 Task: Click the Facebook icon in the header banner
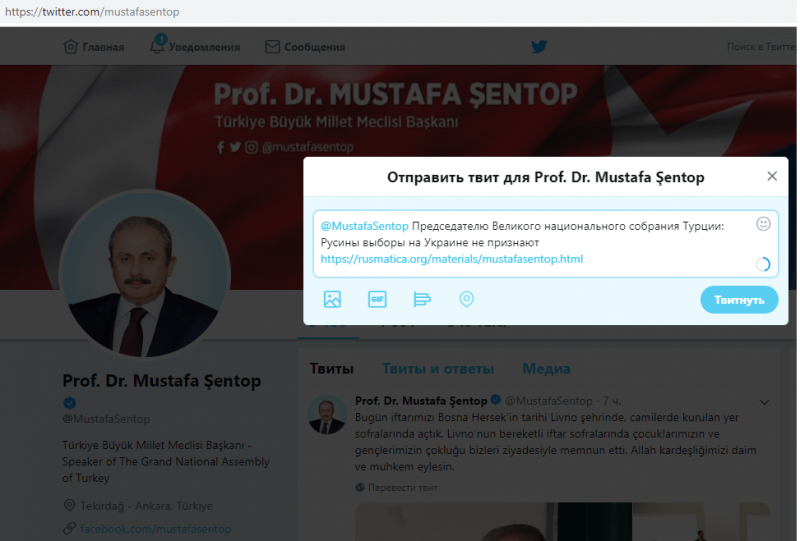coord(220,147)
